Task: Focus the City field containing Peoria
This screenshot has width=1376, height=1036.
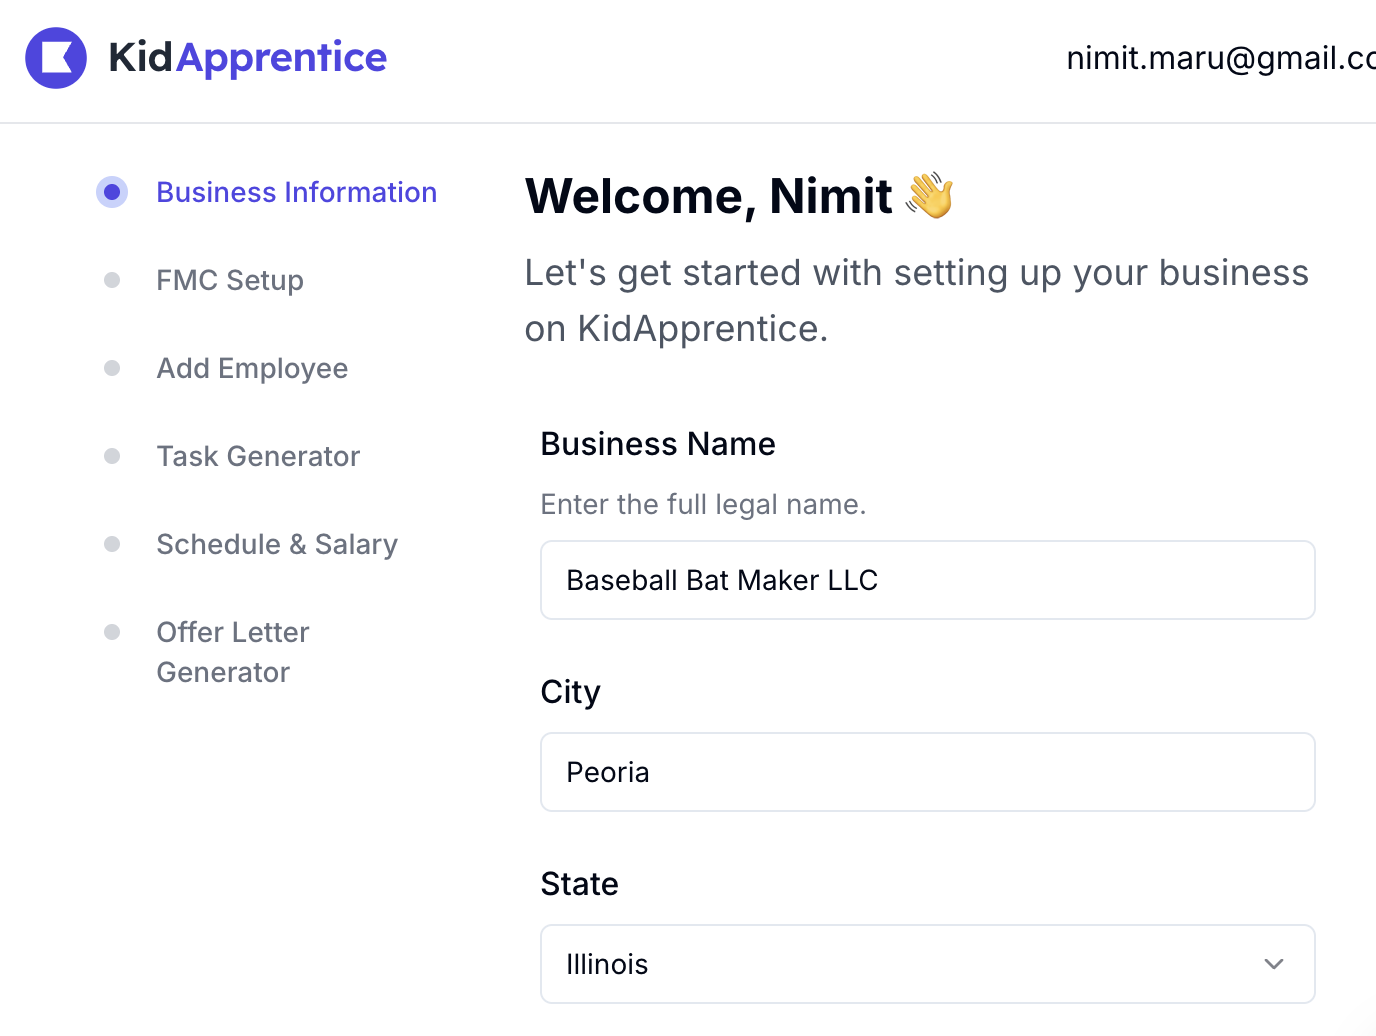Action: [928, 772]
